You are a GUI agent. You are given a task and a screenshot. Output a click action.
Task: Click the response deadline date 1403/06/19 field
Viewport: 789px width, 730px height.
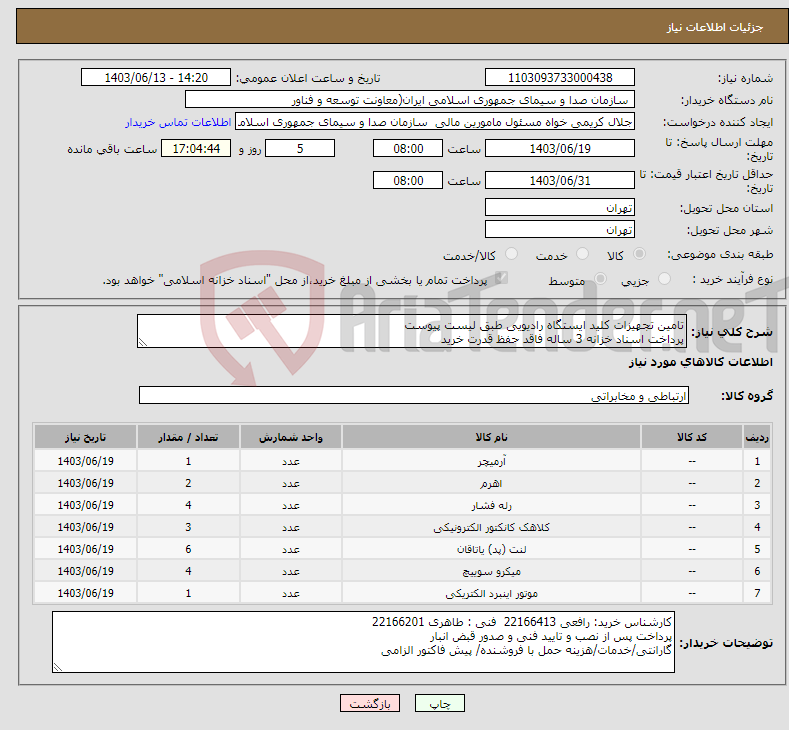click(x=560, y=148)
